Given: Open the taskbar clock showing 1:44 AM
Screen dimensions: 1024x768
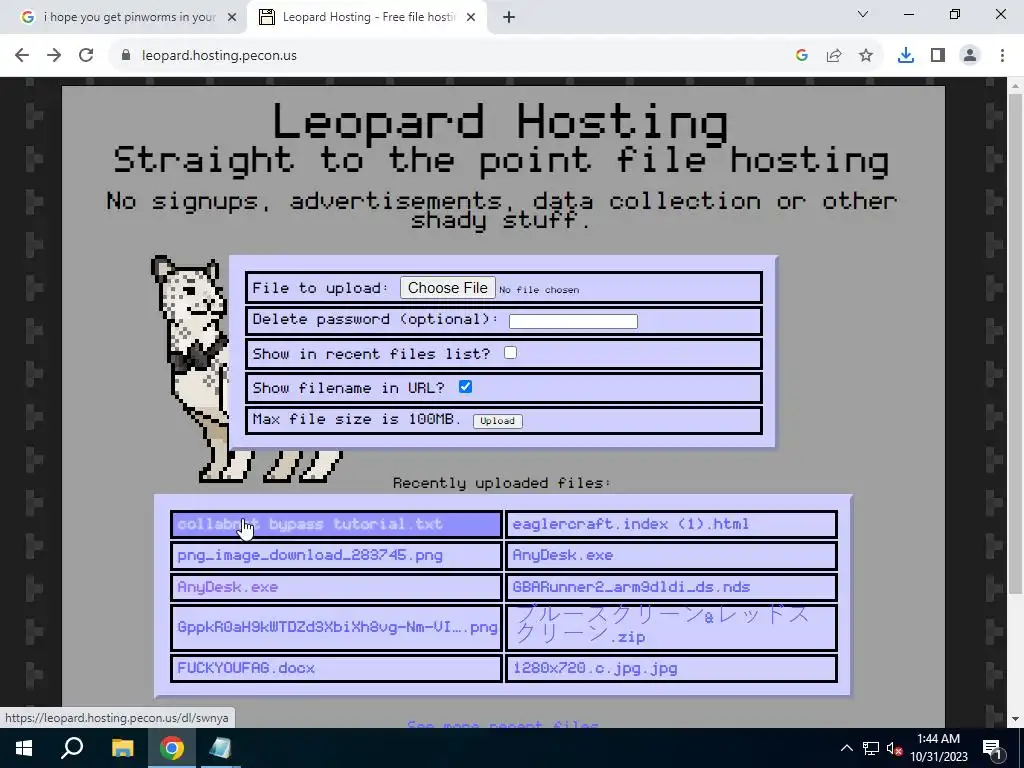Looking at the screenshot, I should [x=938, y=748].
